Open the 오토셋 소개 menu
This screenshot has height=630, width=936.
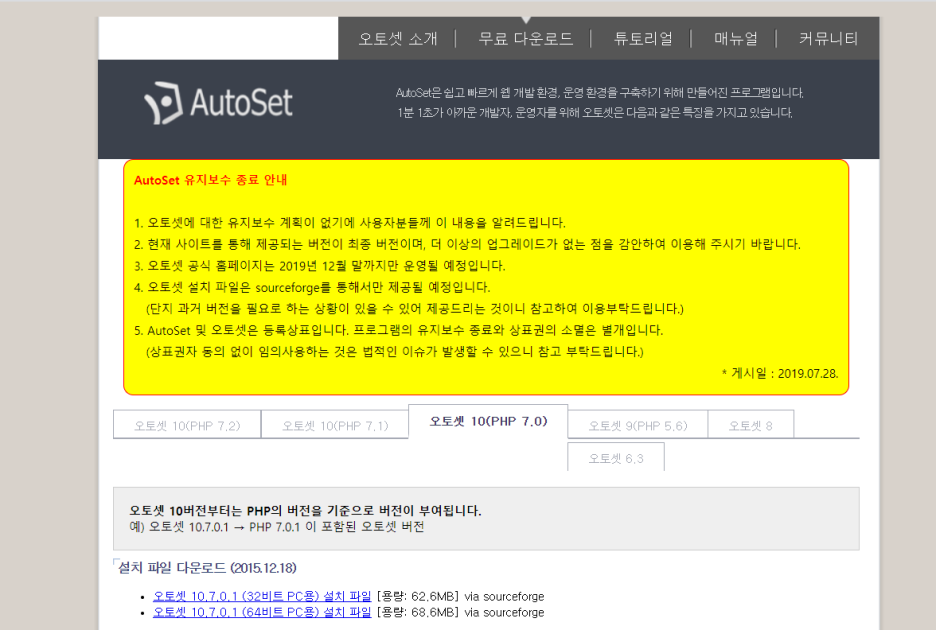pyautogui.click(x=398, y=39)
